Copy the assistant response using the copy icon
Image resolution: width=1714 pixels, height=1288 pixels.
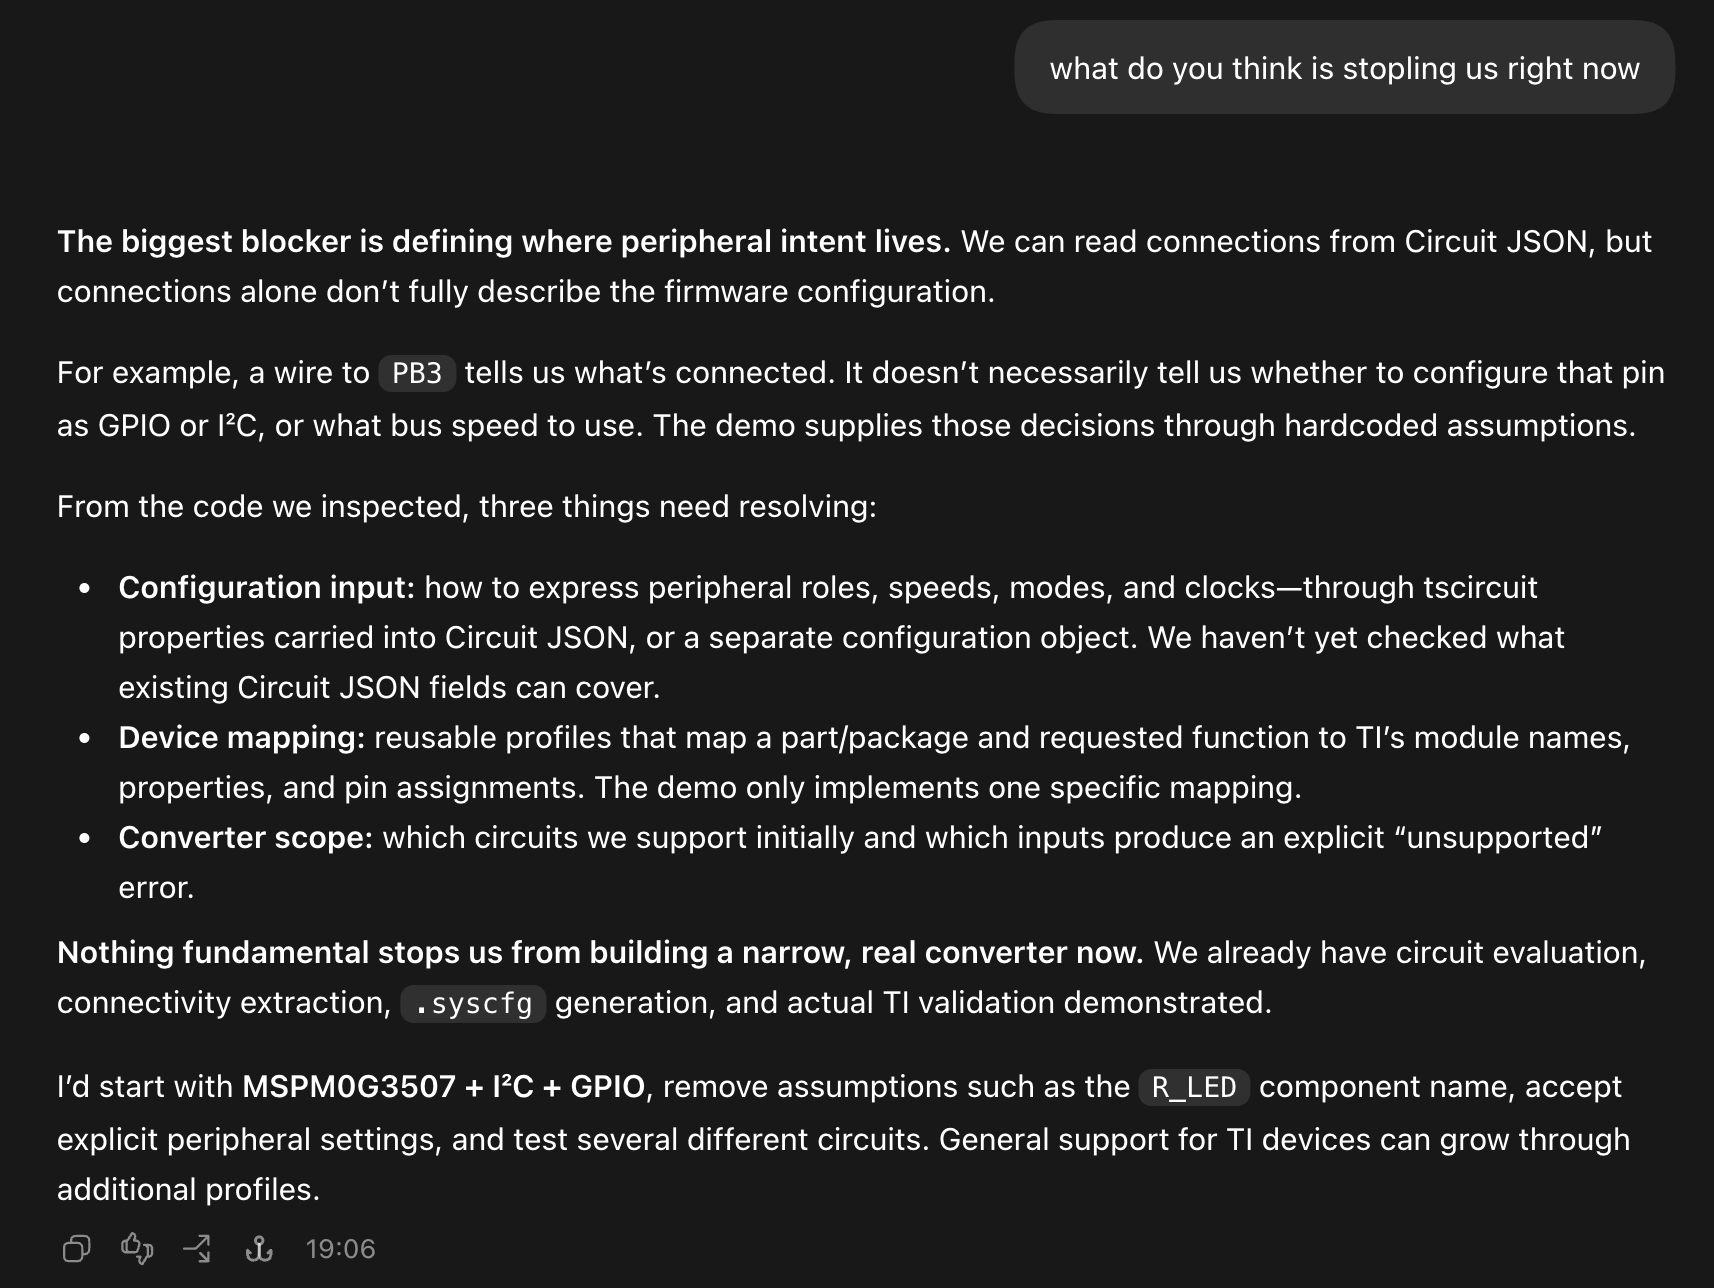[x=77, y=1248]
